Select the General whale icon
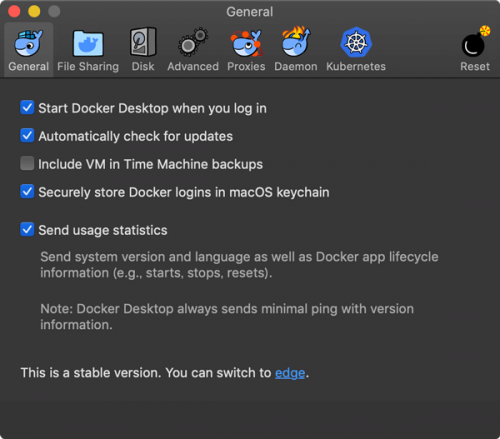Image resolution: width=500 pixels, height=439 pixels. [28, 43]
